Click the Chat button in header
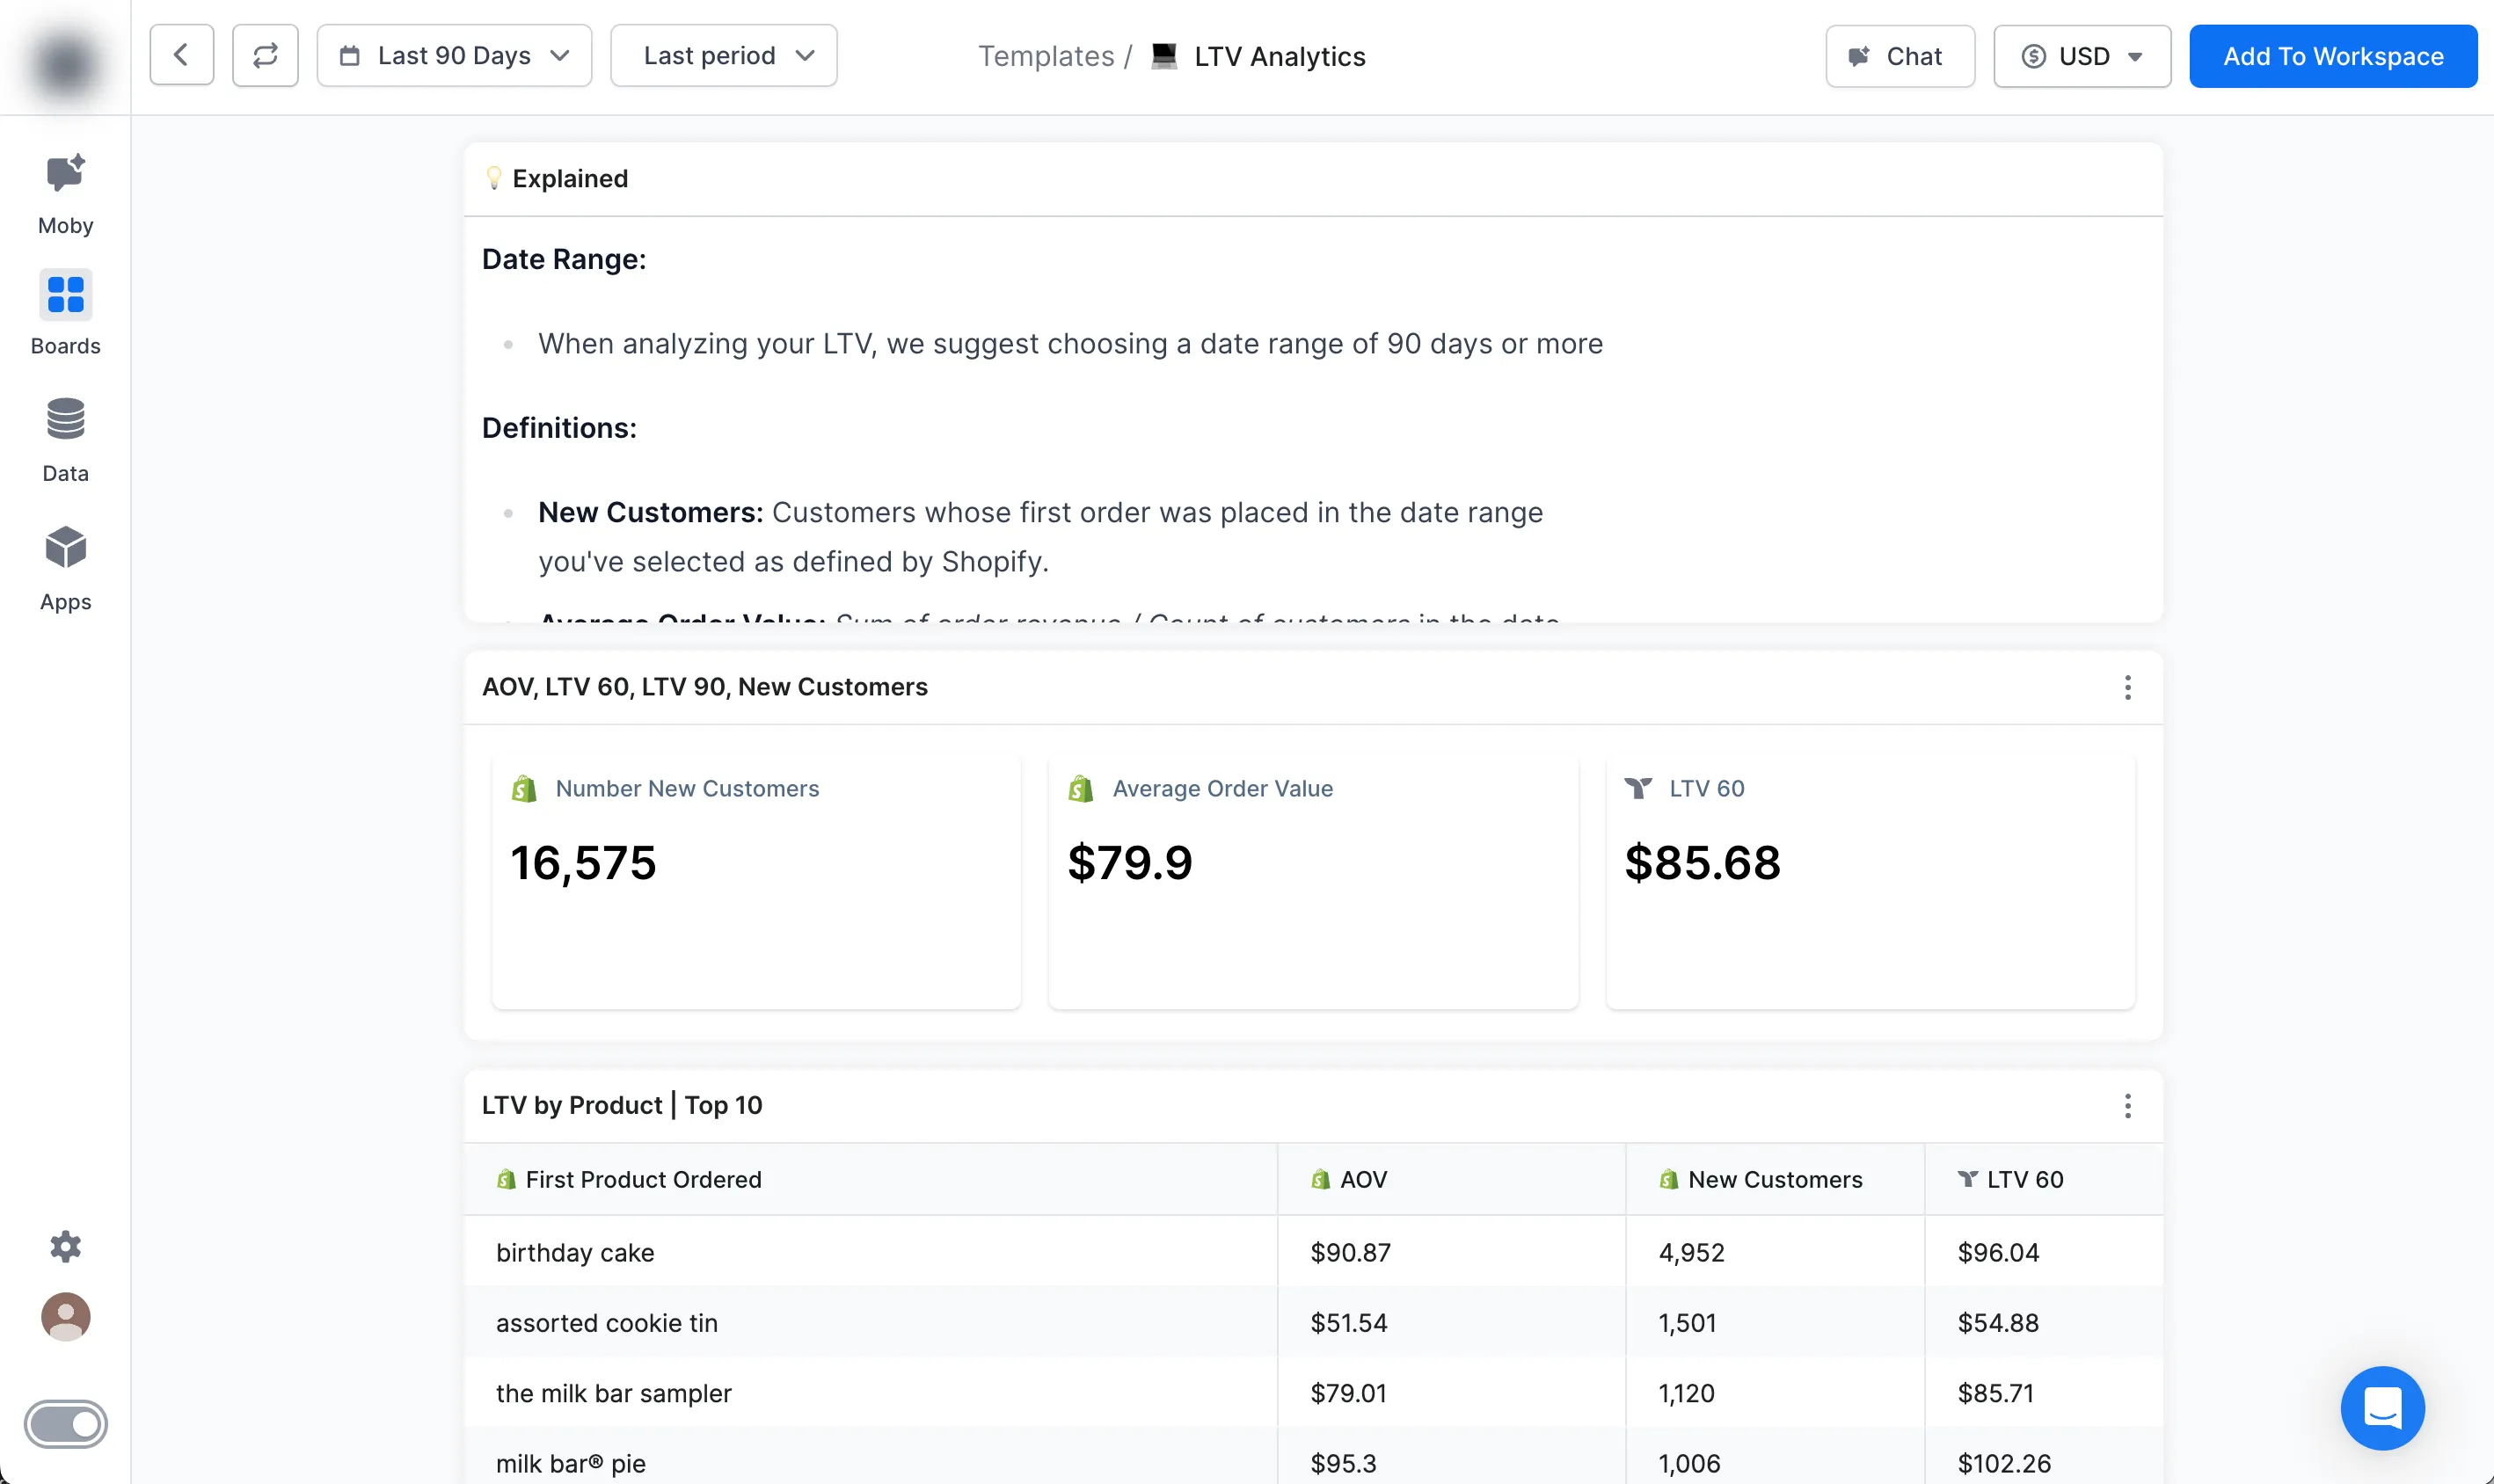This screenshot has height=1484, width=2494. pyautogui.click(x=1900, y=56)
